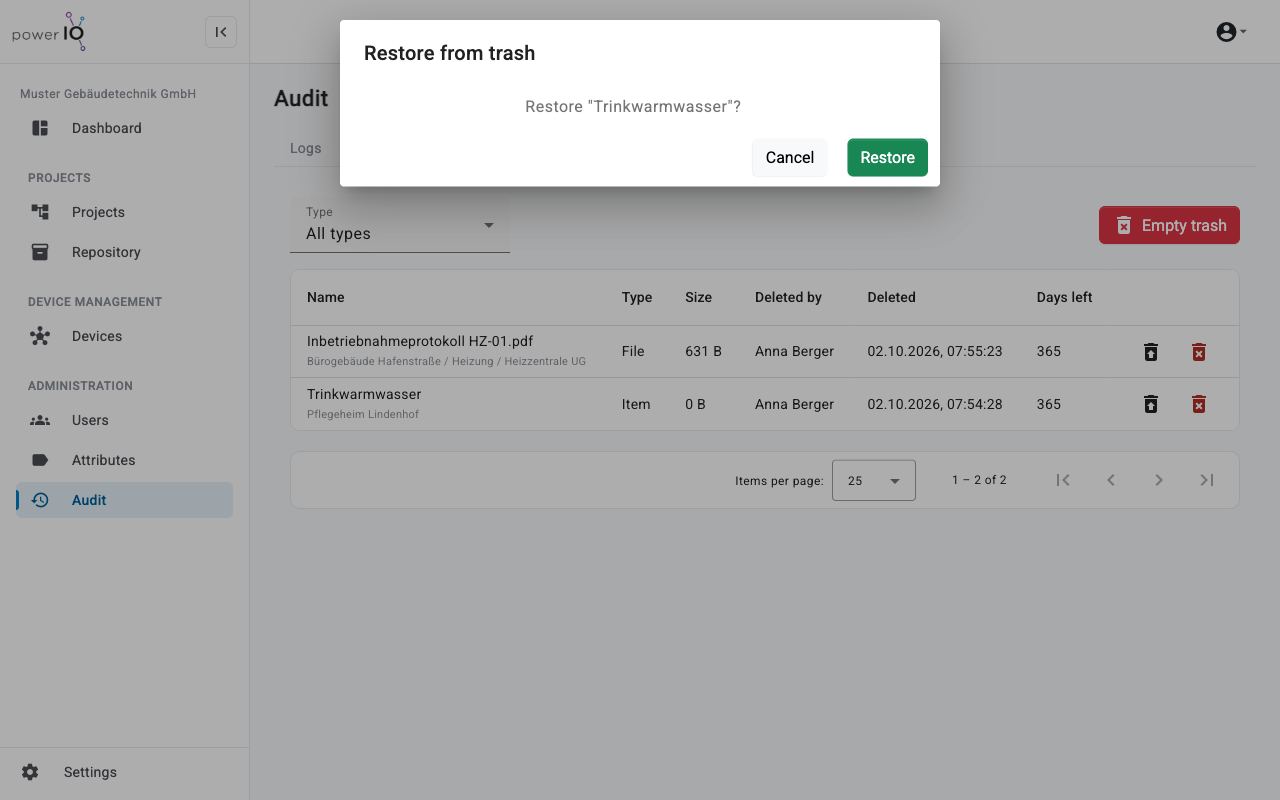Click the powerIO logo
The image size is (1280, 800).
tap(50, 32)
